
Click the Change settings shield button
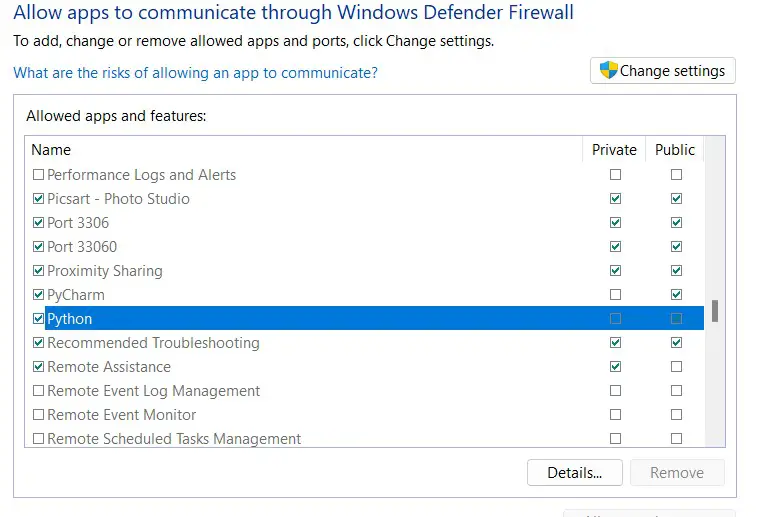(x=662, y=71)
